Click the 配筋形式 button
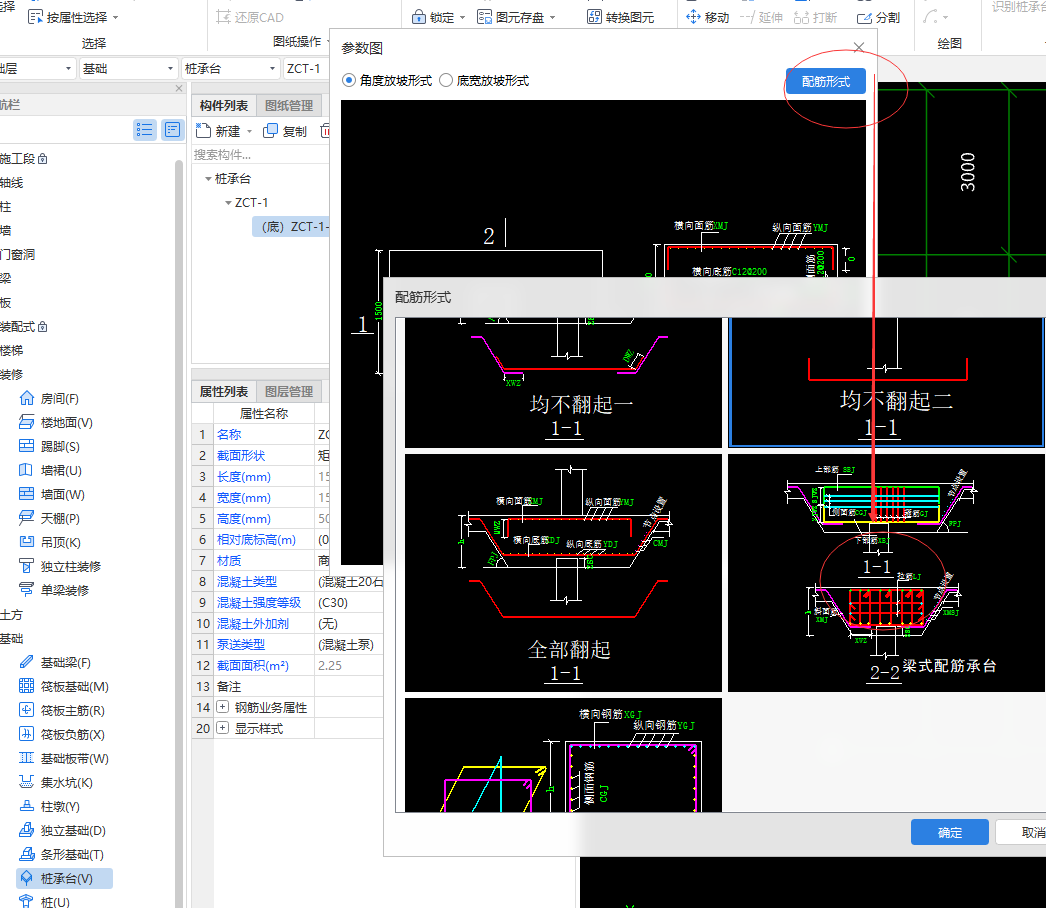The width and height of the screenshot is (1046, 908). pyautogui.click(x=826, y=81)
